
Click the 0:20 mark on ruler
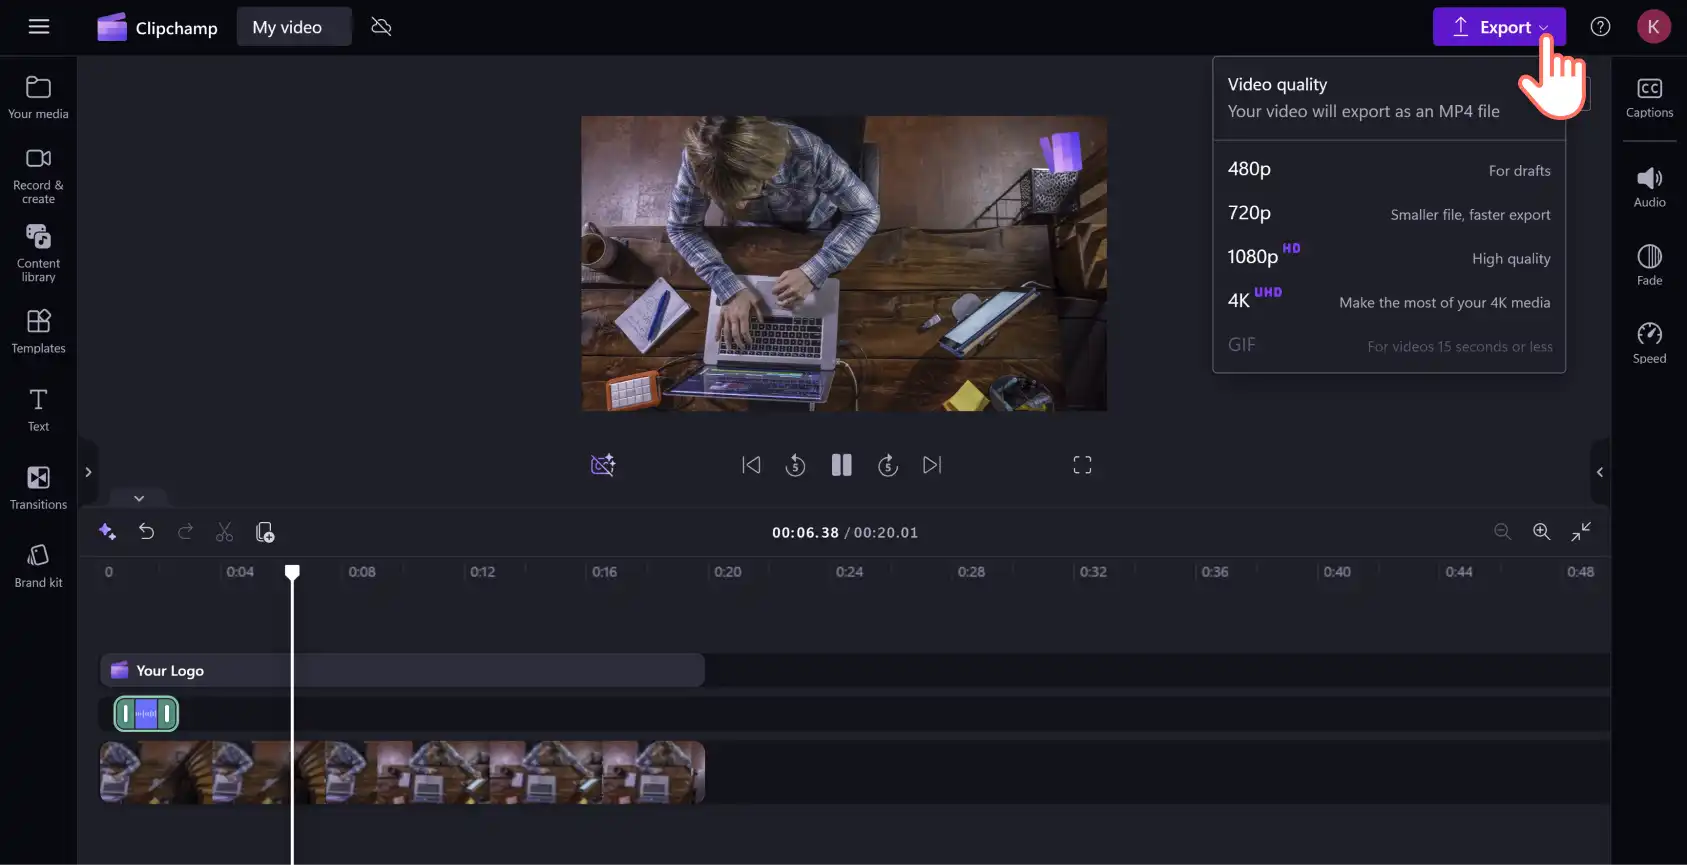728,572
